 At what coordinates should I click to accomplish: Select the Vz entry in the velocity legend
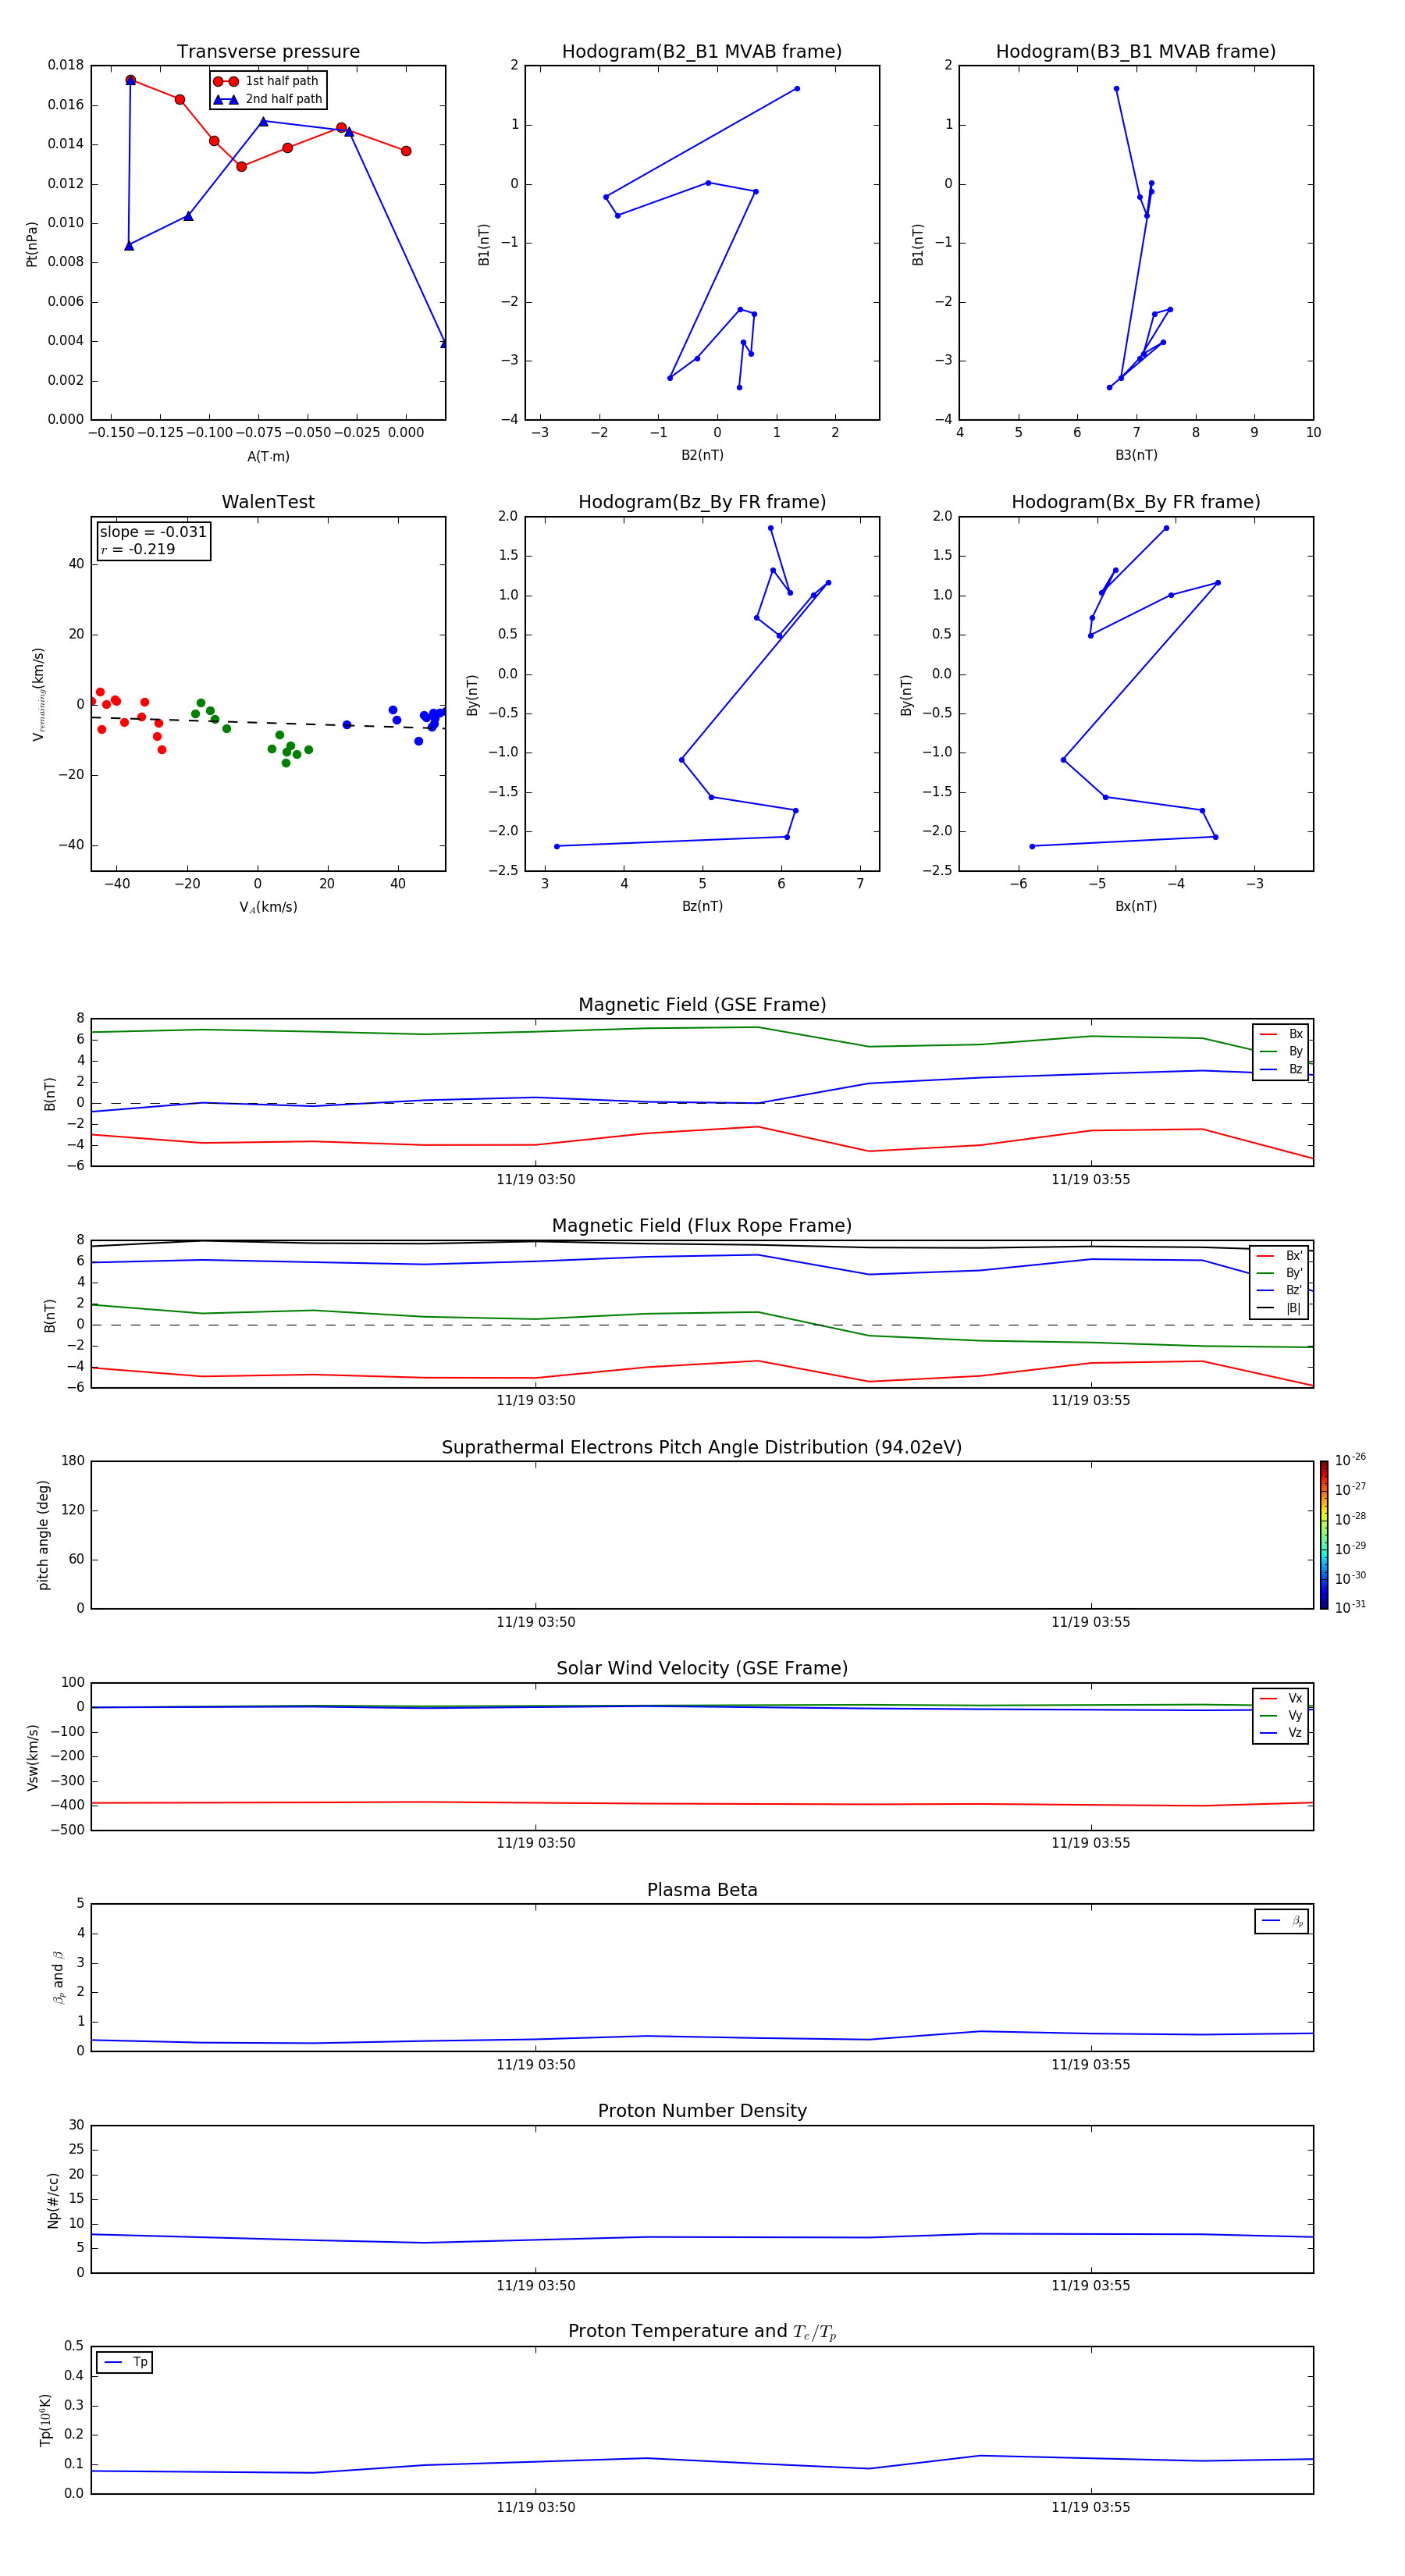click(x=1281, y=1733)
